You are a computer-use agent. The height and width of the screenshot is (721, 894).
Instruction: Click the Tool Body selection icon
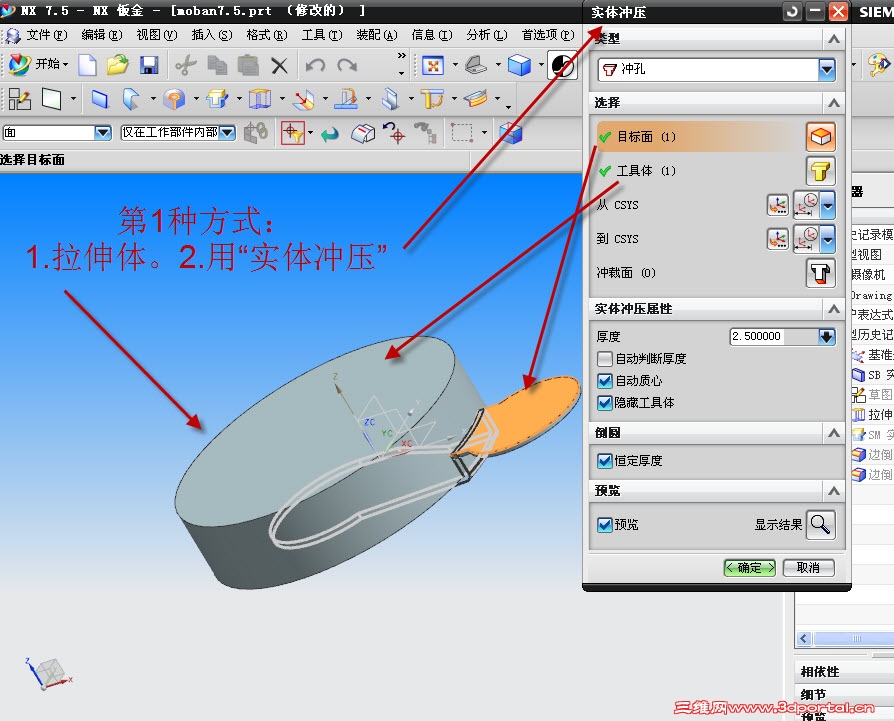pyautogui.click(x=820, y=171)
